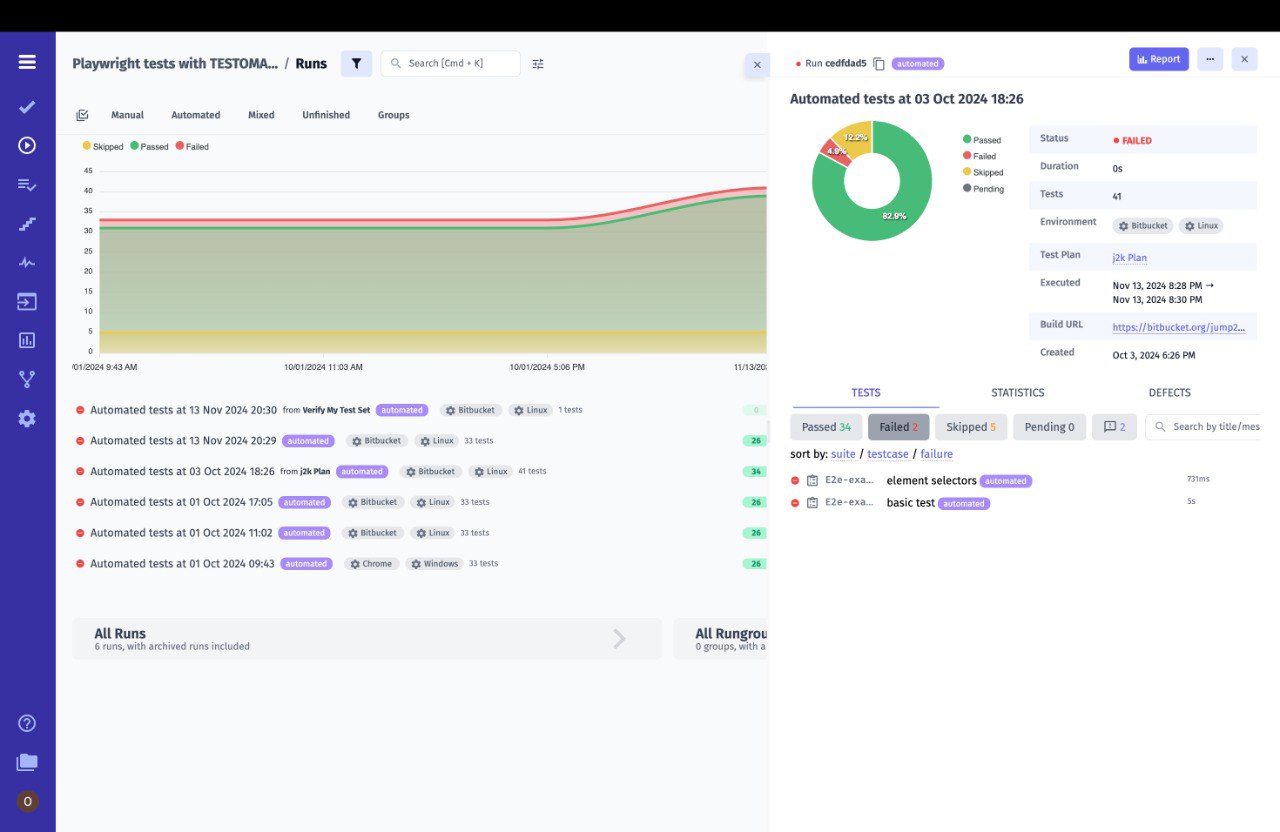Open the chart filter settings icon

537,63
